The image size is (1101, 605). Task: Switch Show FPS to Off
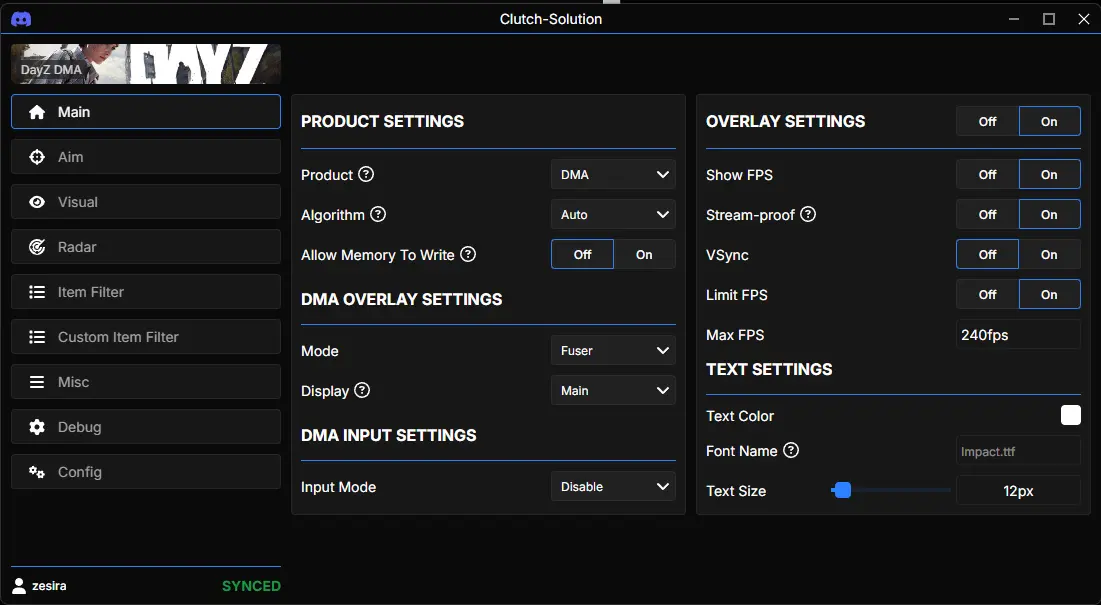coord(987,174)
